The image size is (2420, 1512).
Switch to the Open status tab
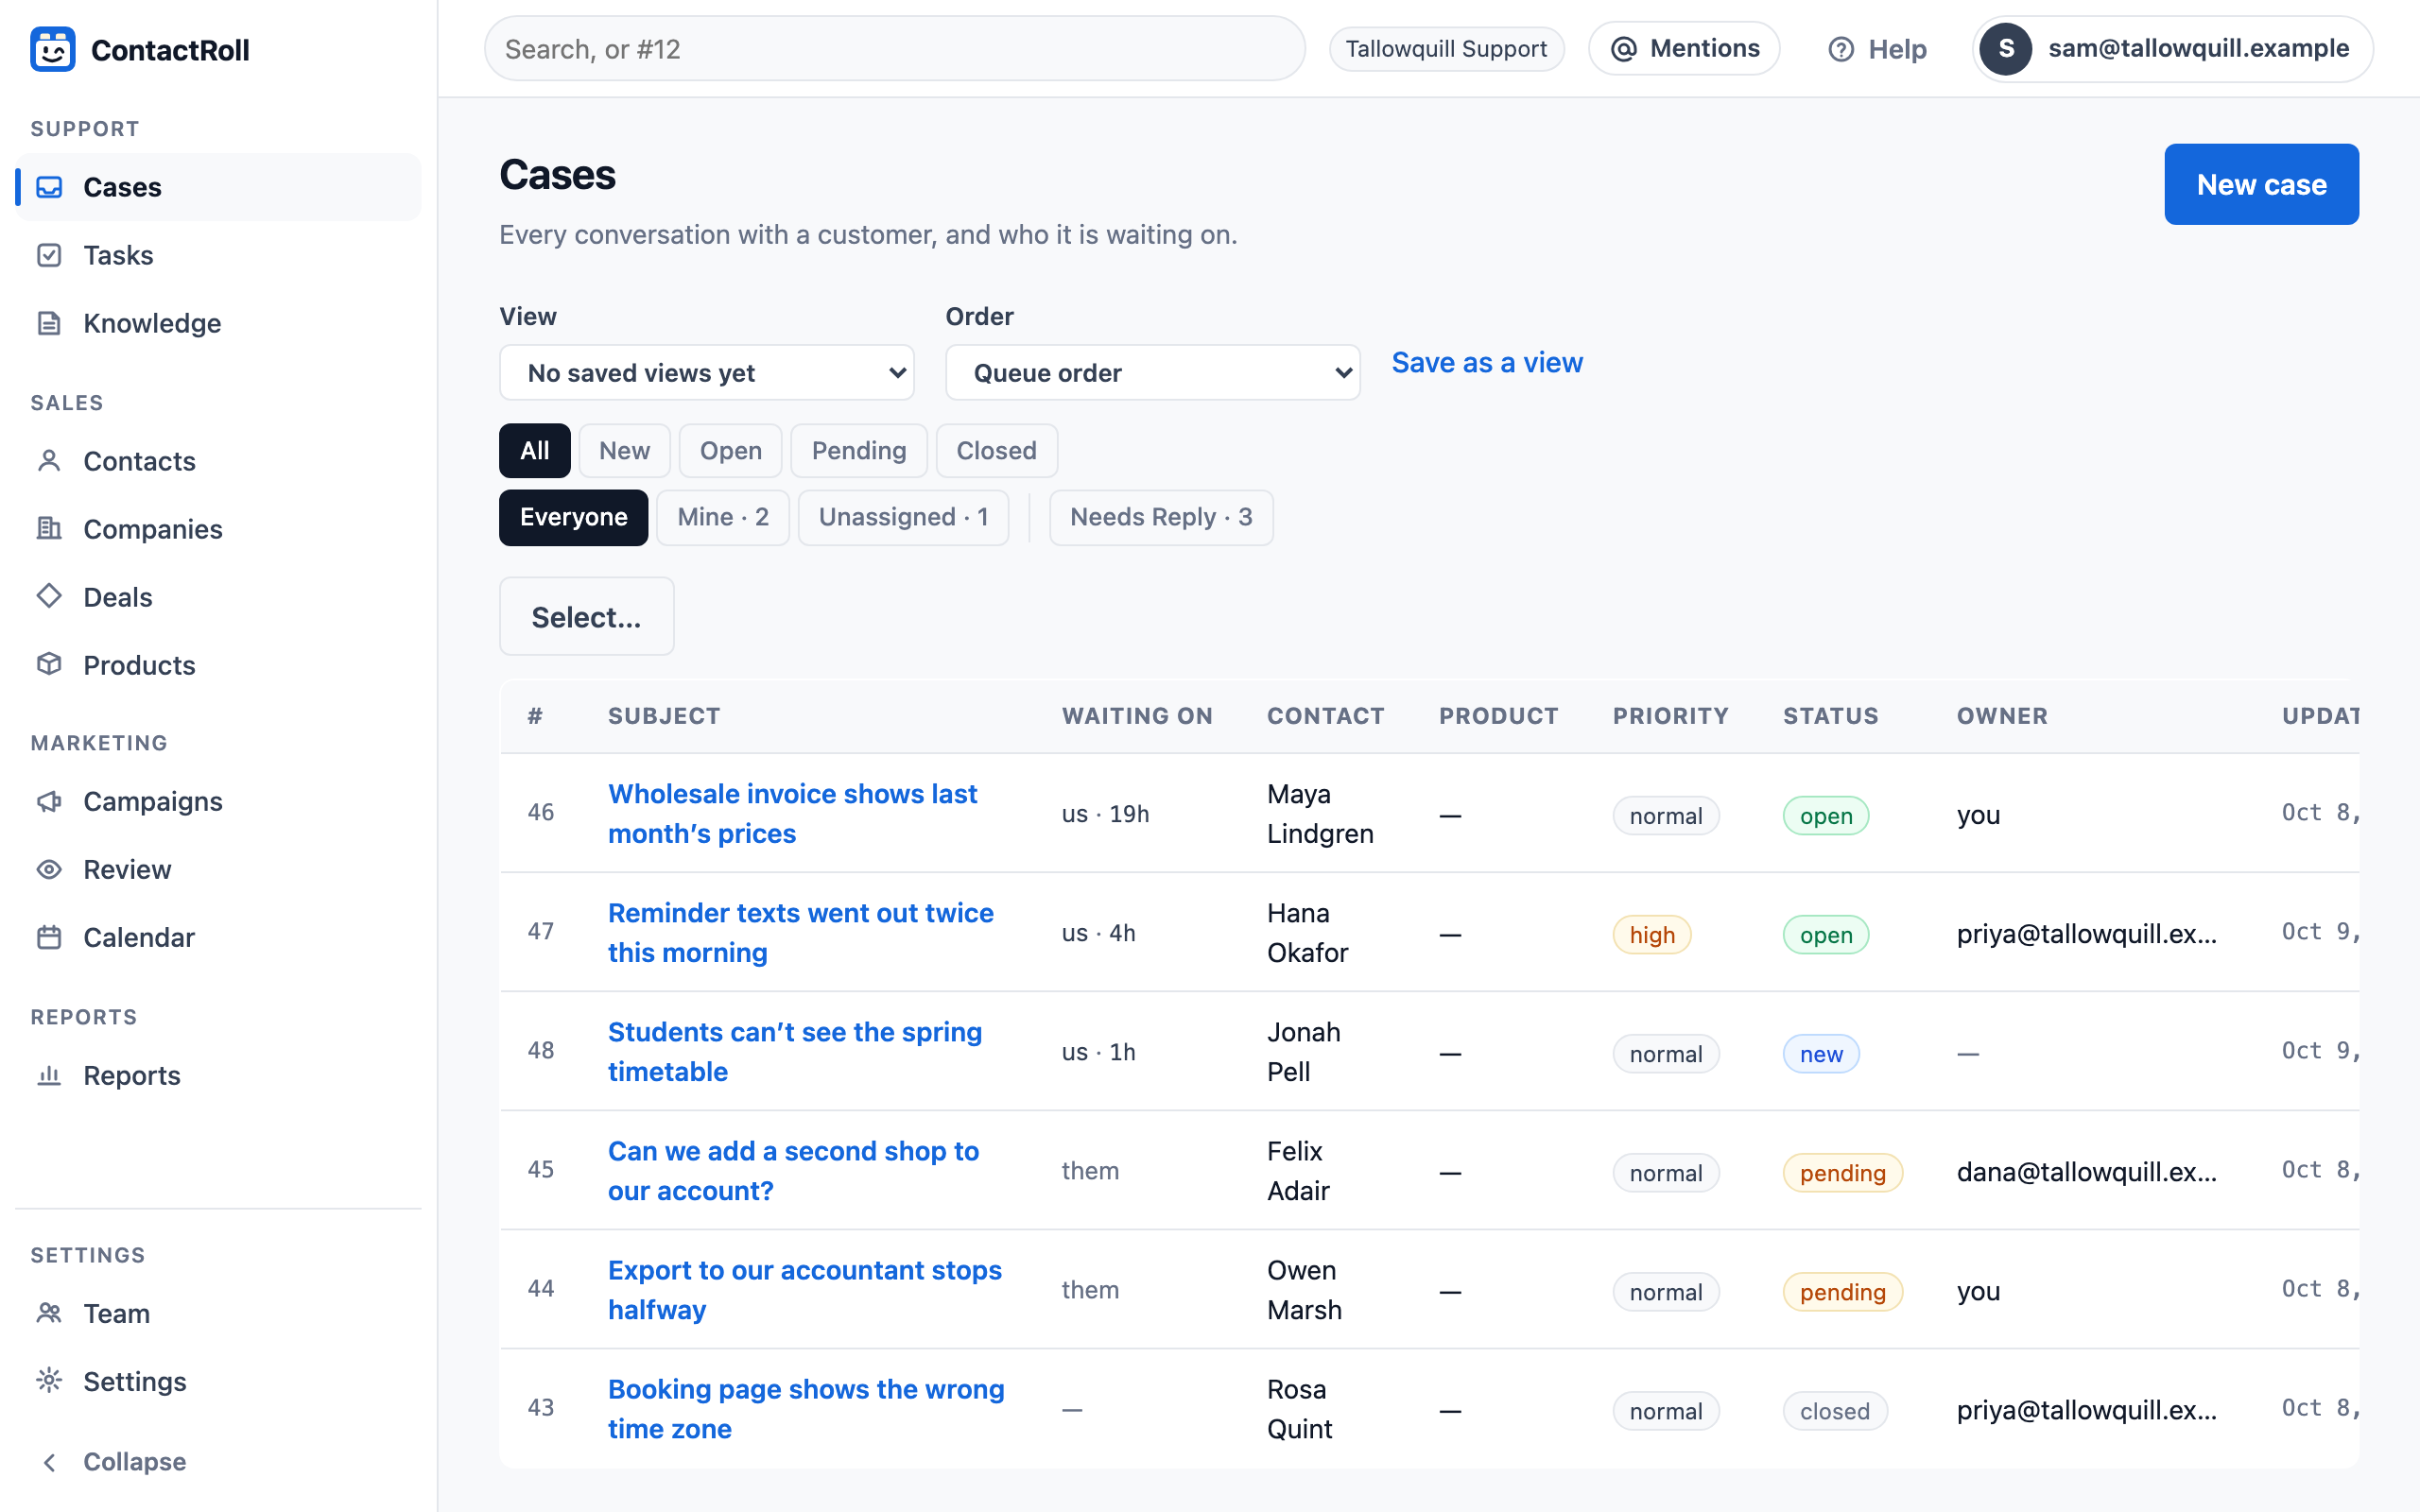pos(731,451)
